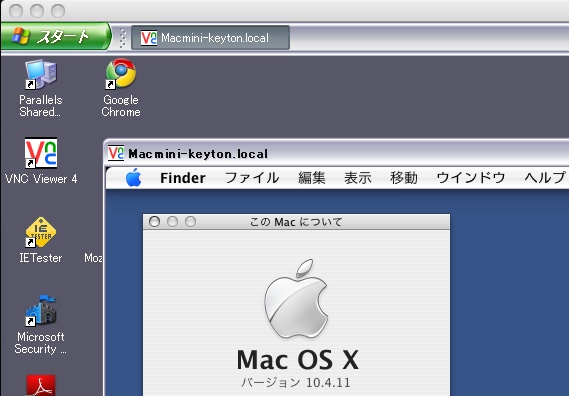Click the outer Parallels window minimize button

(37, 11)
